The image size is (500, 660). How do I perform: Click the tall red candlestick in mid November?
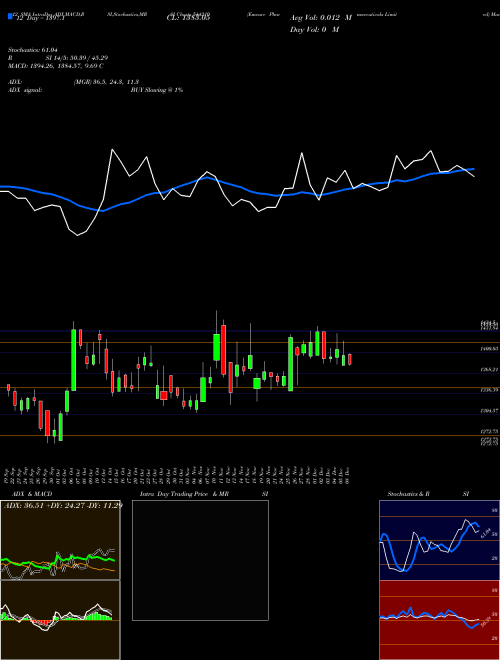[223, 349]
